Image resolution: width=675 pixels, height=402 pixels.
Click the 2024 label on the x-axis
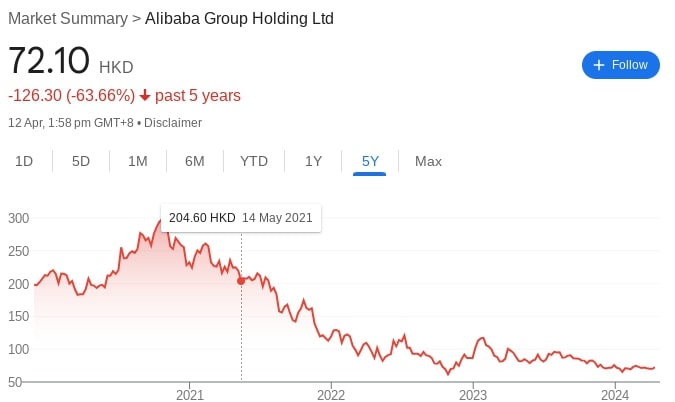(x=615, y=393)
